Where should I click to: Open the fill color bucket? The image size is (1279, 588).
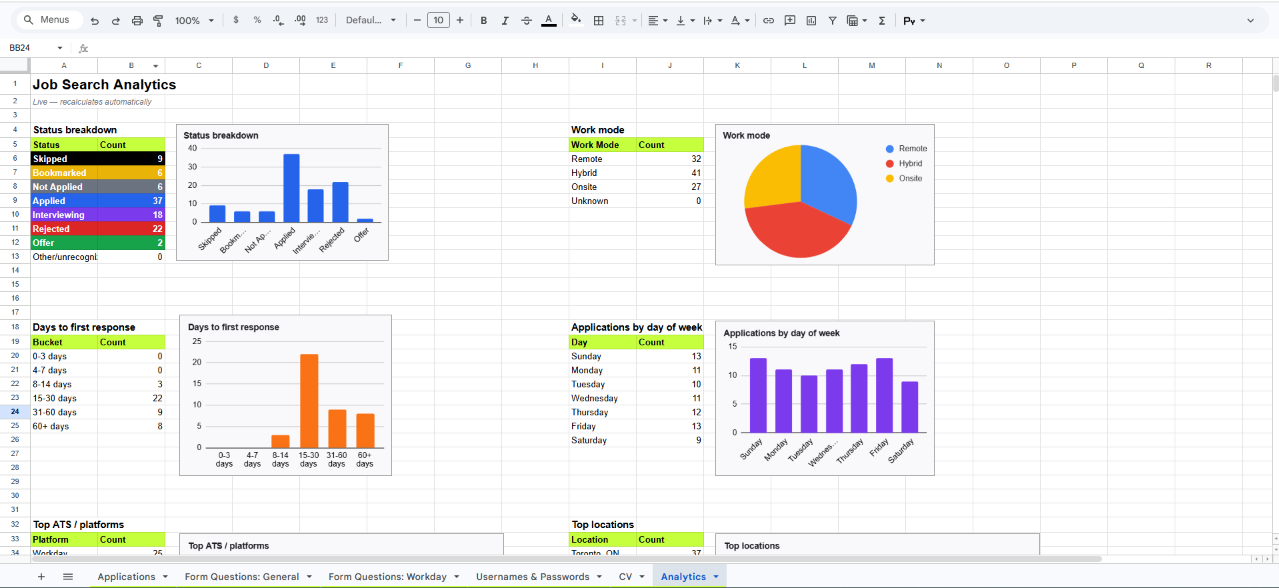tap(576, 20)
